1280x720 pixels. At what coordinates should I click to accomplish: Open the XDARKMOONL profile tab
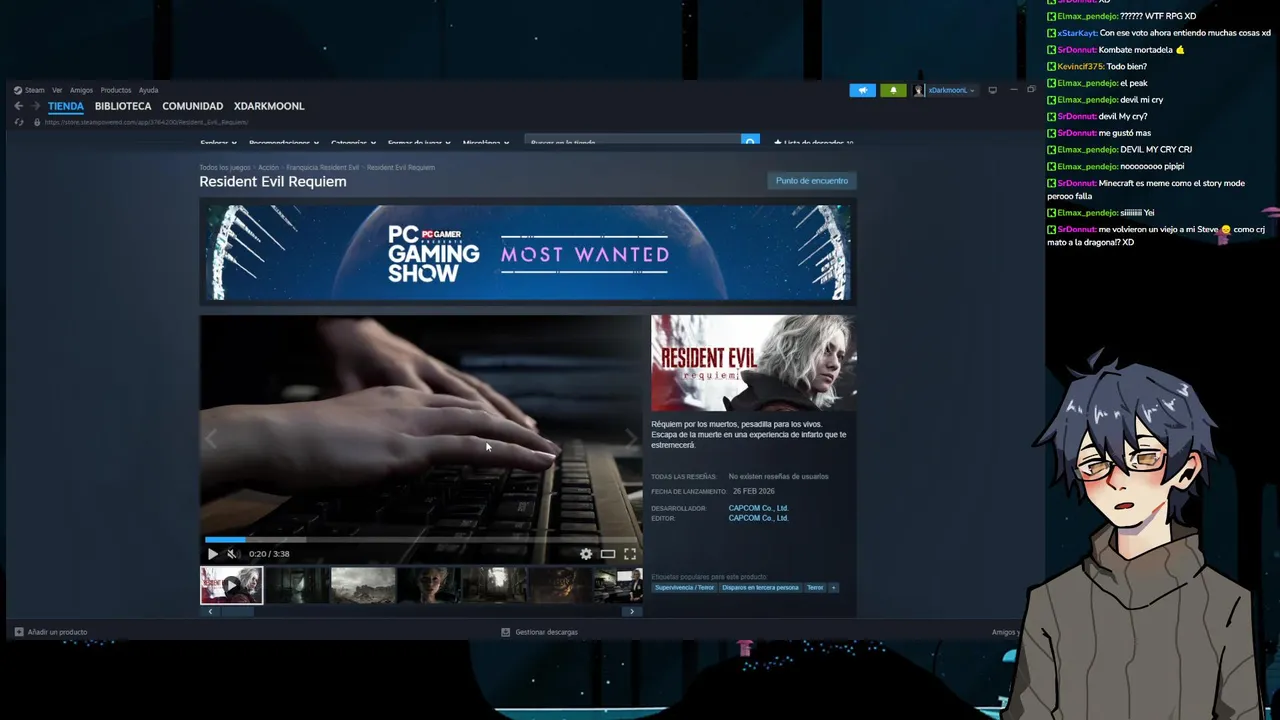coord(269,106)
